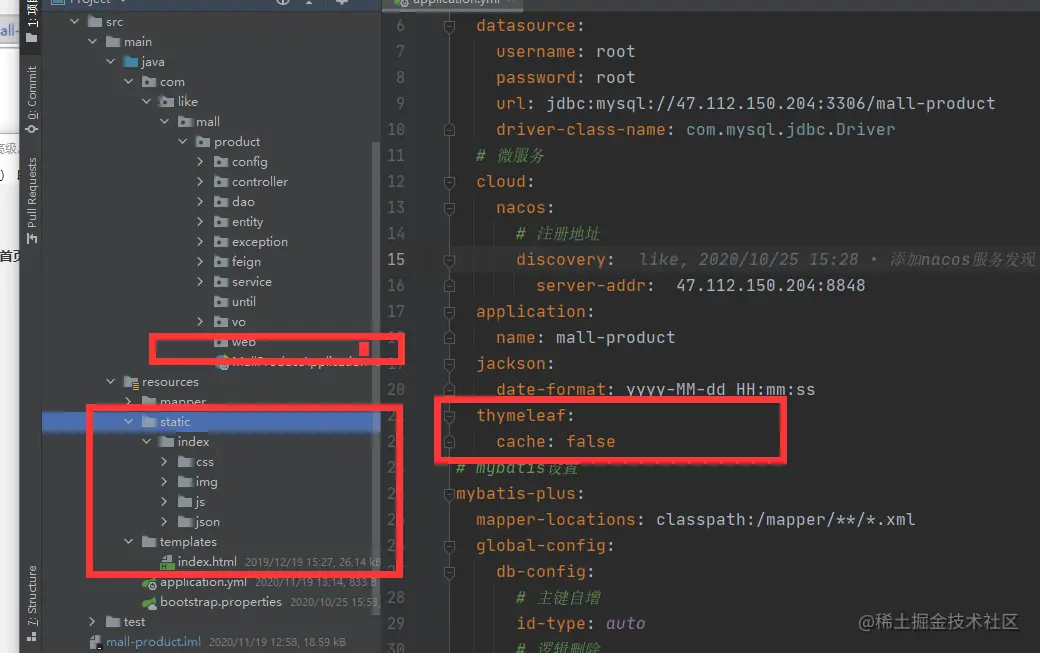1040x653 pixels.
Task: Expand the dao package chevron
Action: point(200,201)
